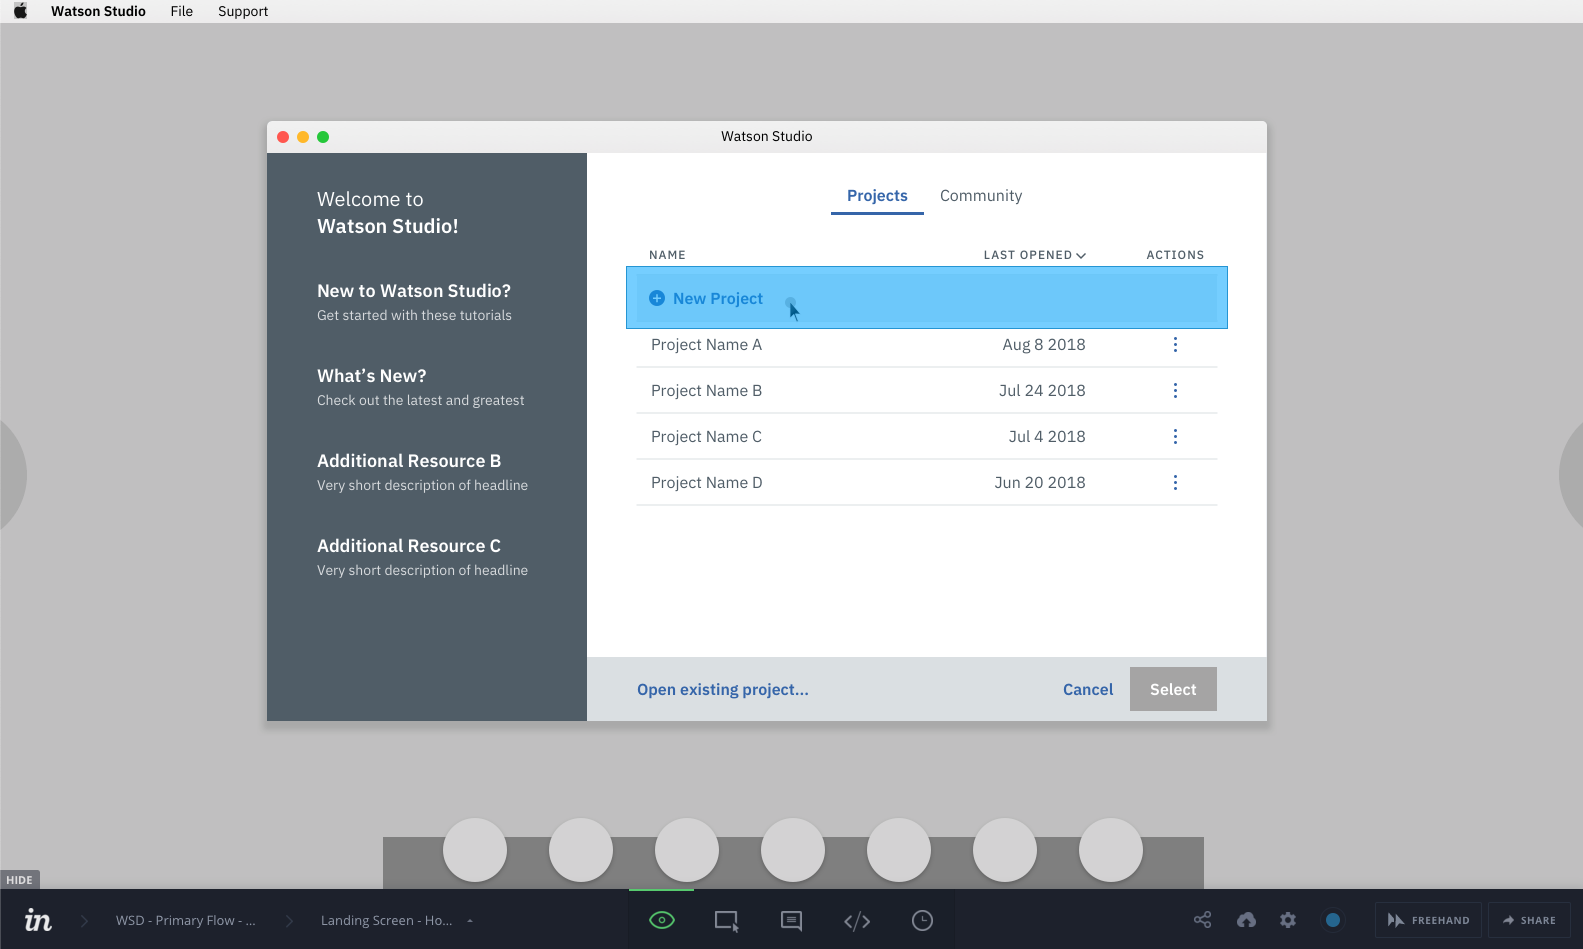1583x949 pixels.
Task: Open history mode clock icon
Action: (x=922, y=920)
